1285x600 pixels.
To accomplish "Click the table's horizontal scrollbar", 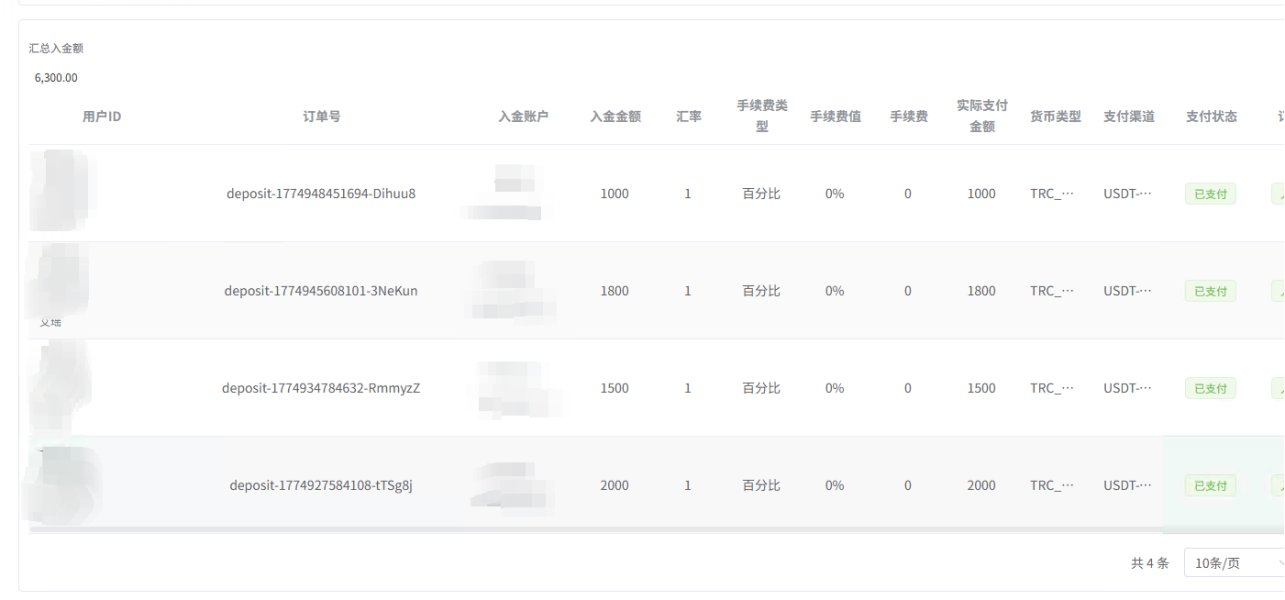I will [600, 529].
